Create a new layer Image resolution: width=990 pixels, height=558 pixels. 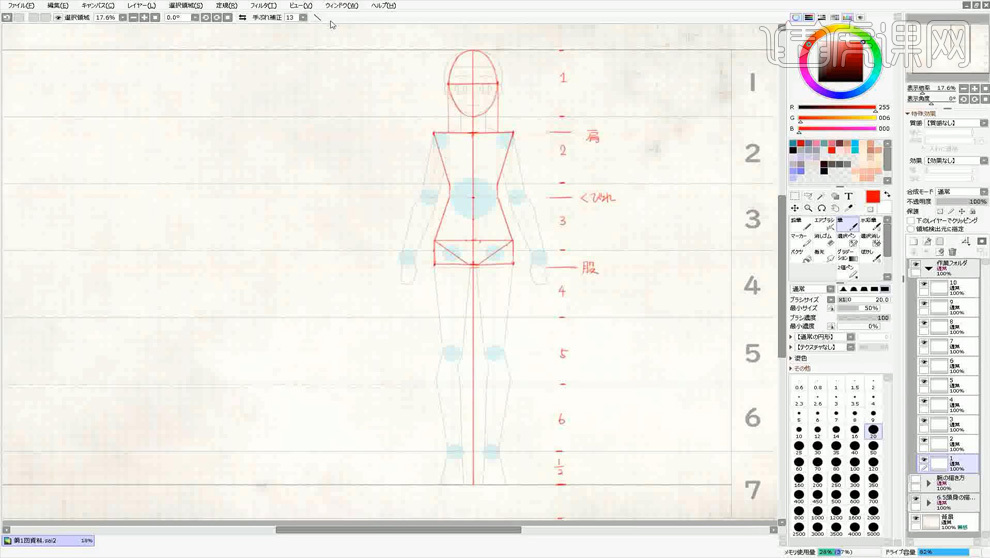click(x=914, y=242)
